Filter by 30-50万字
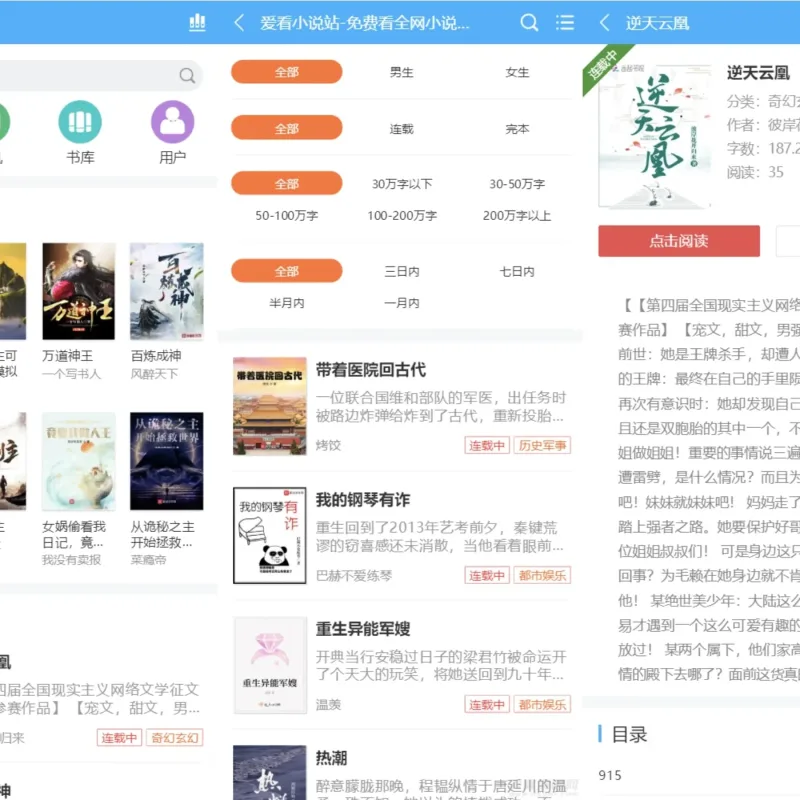Screen dimensions: 800x800 [517, 184]
